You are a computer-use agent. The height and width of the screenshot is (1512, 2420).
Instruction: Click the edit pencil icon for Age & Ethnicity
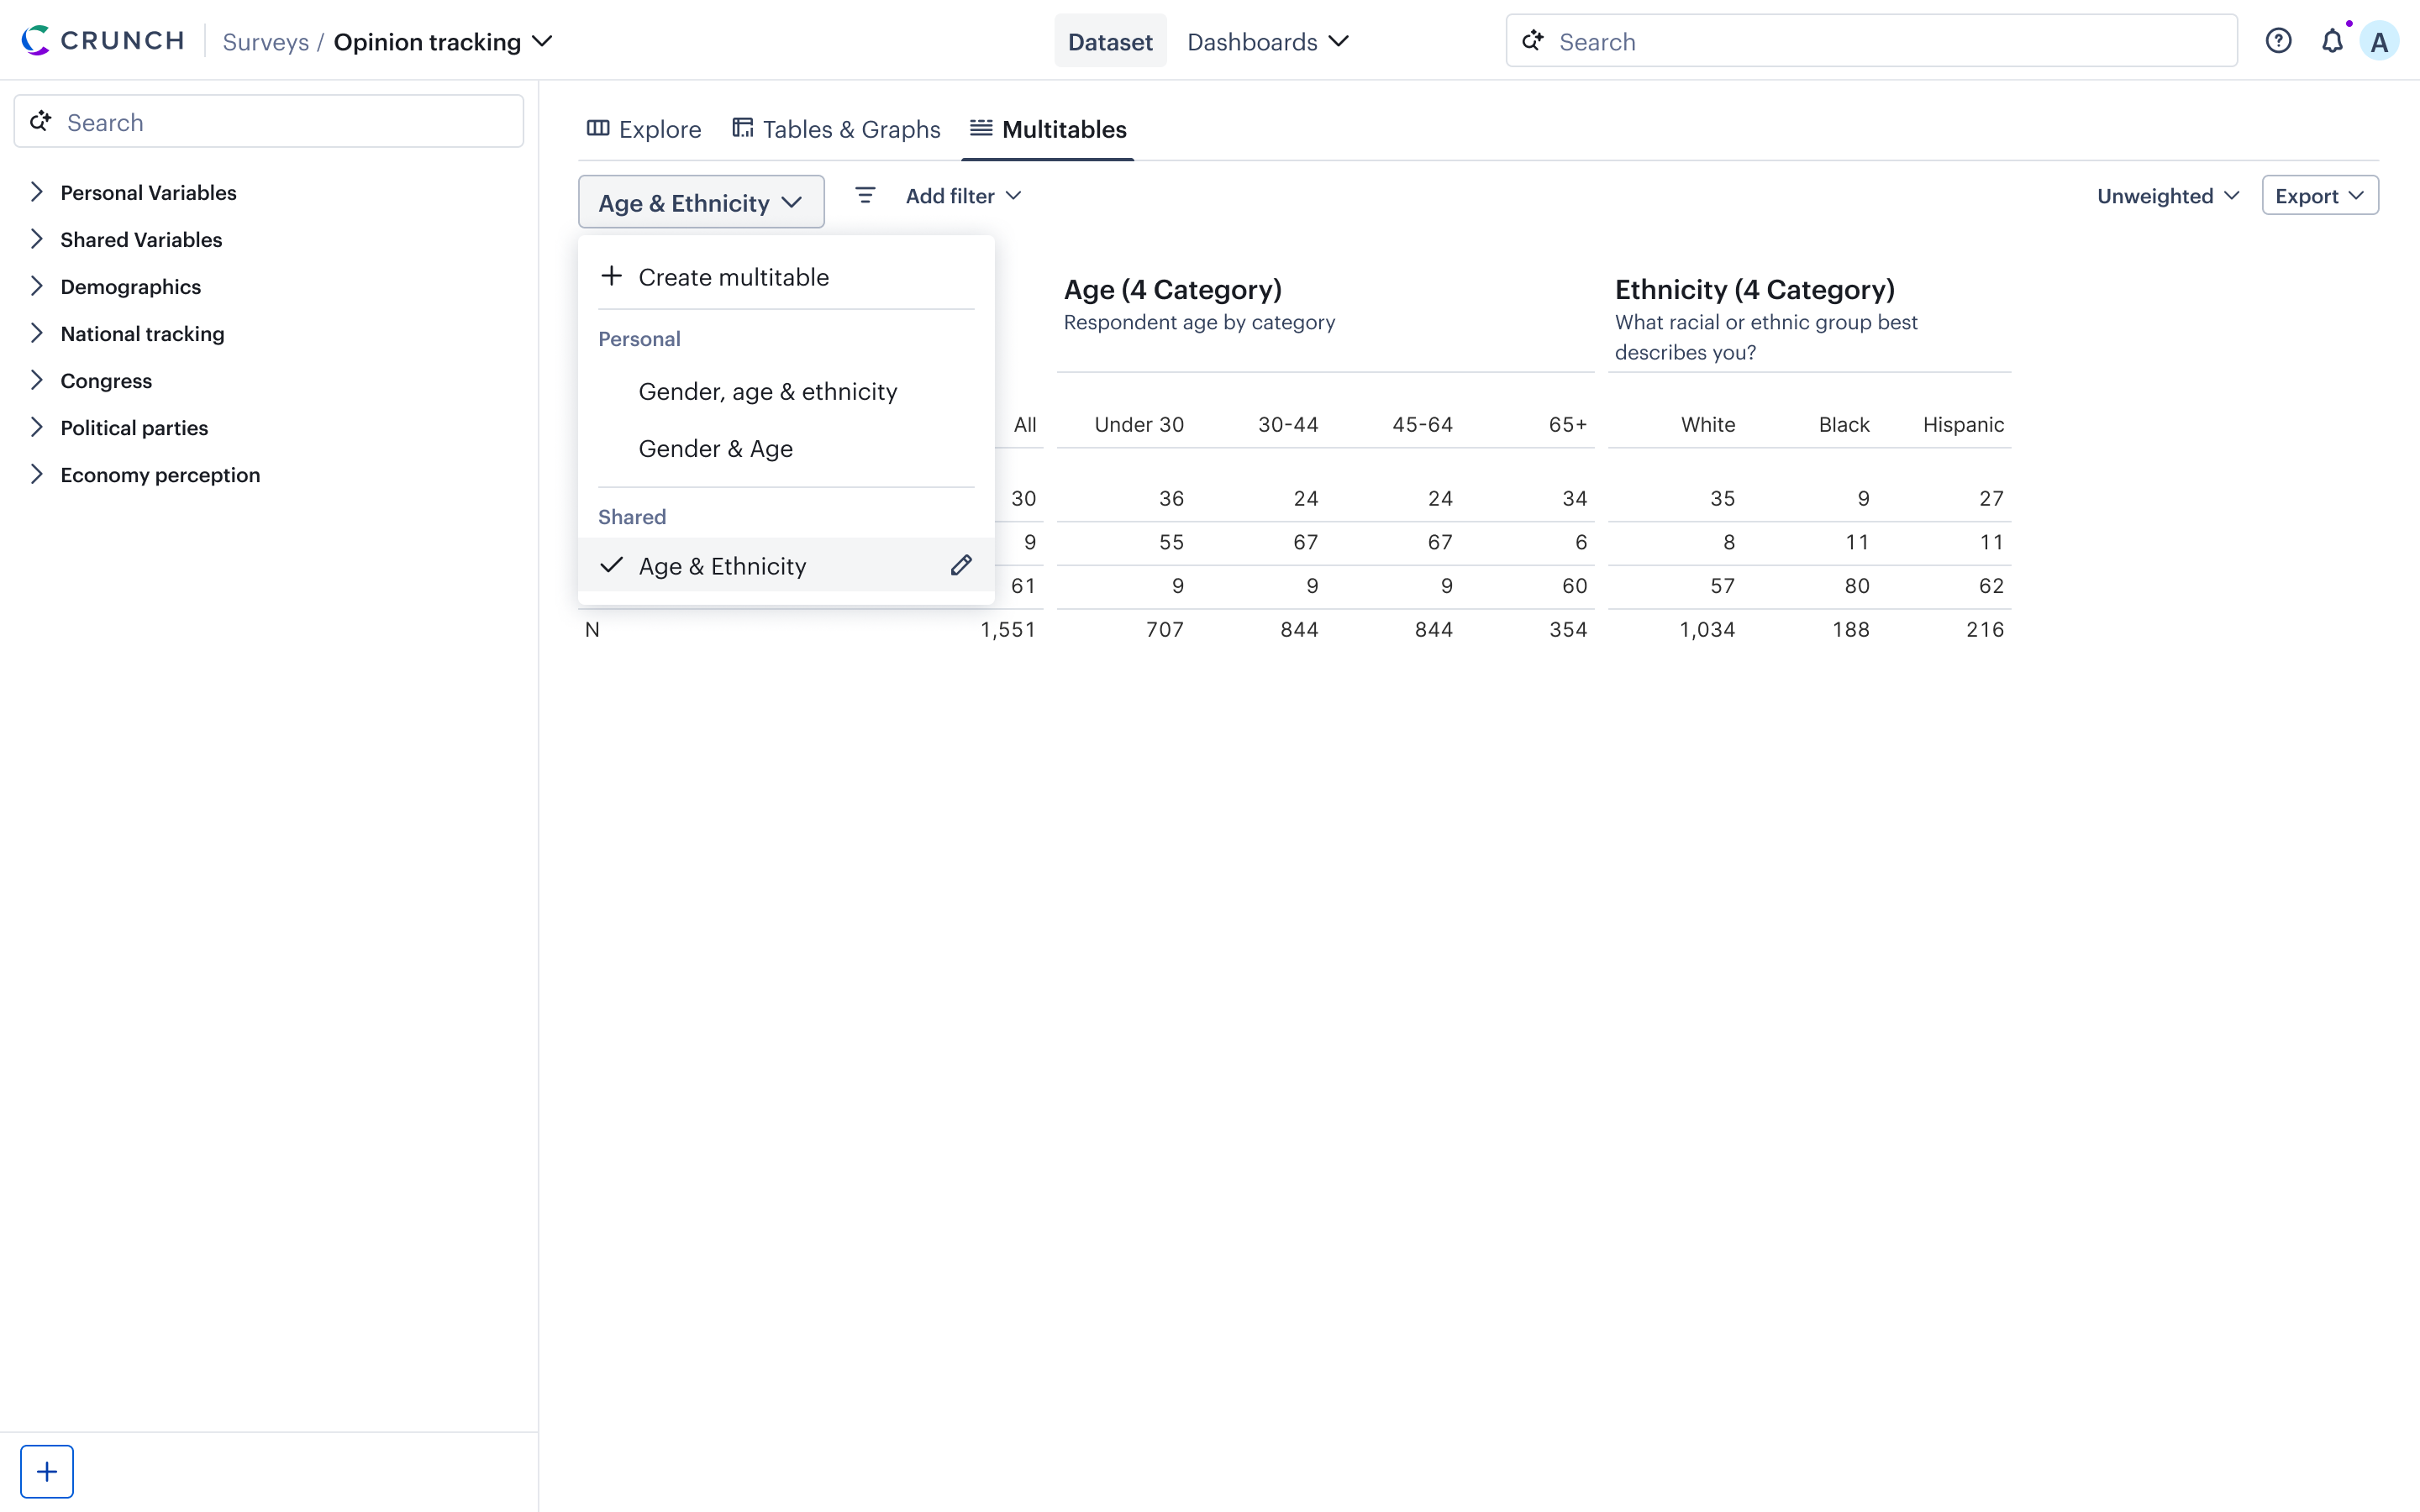(x=961, y=566)
